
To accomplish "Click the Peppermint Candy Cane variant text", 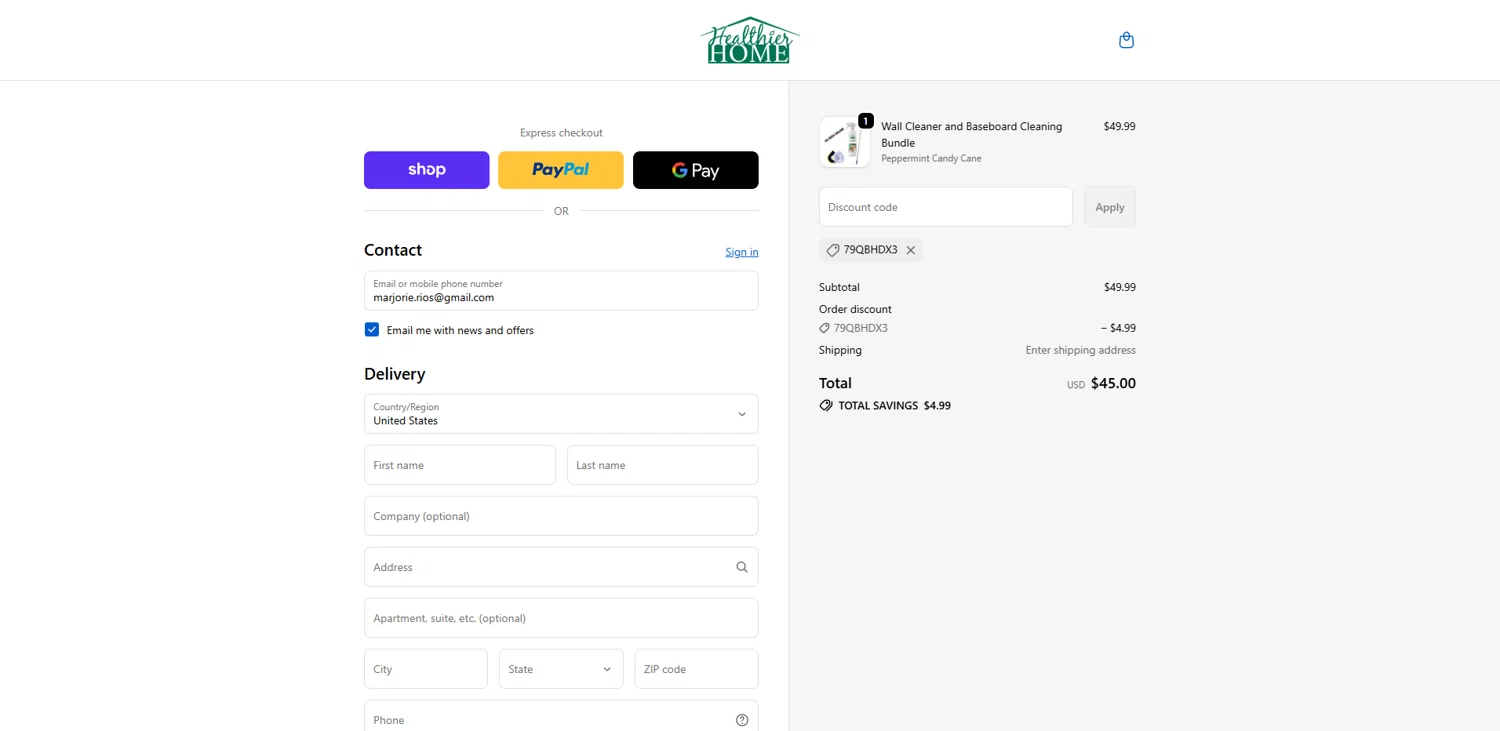I will click(931, 158).
